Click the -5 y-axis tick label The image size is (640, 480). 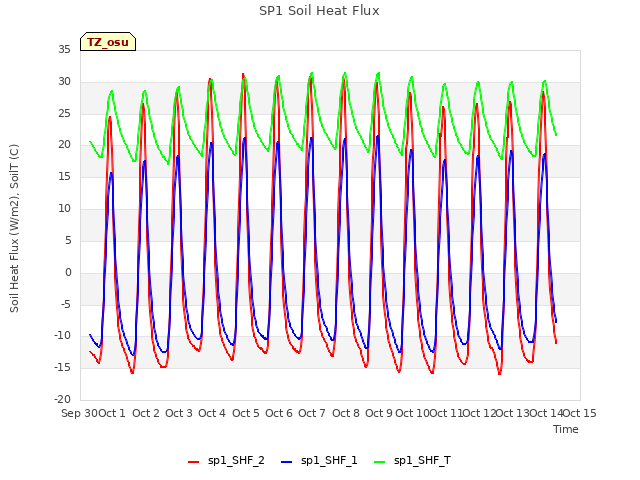coord(65,304)
